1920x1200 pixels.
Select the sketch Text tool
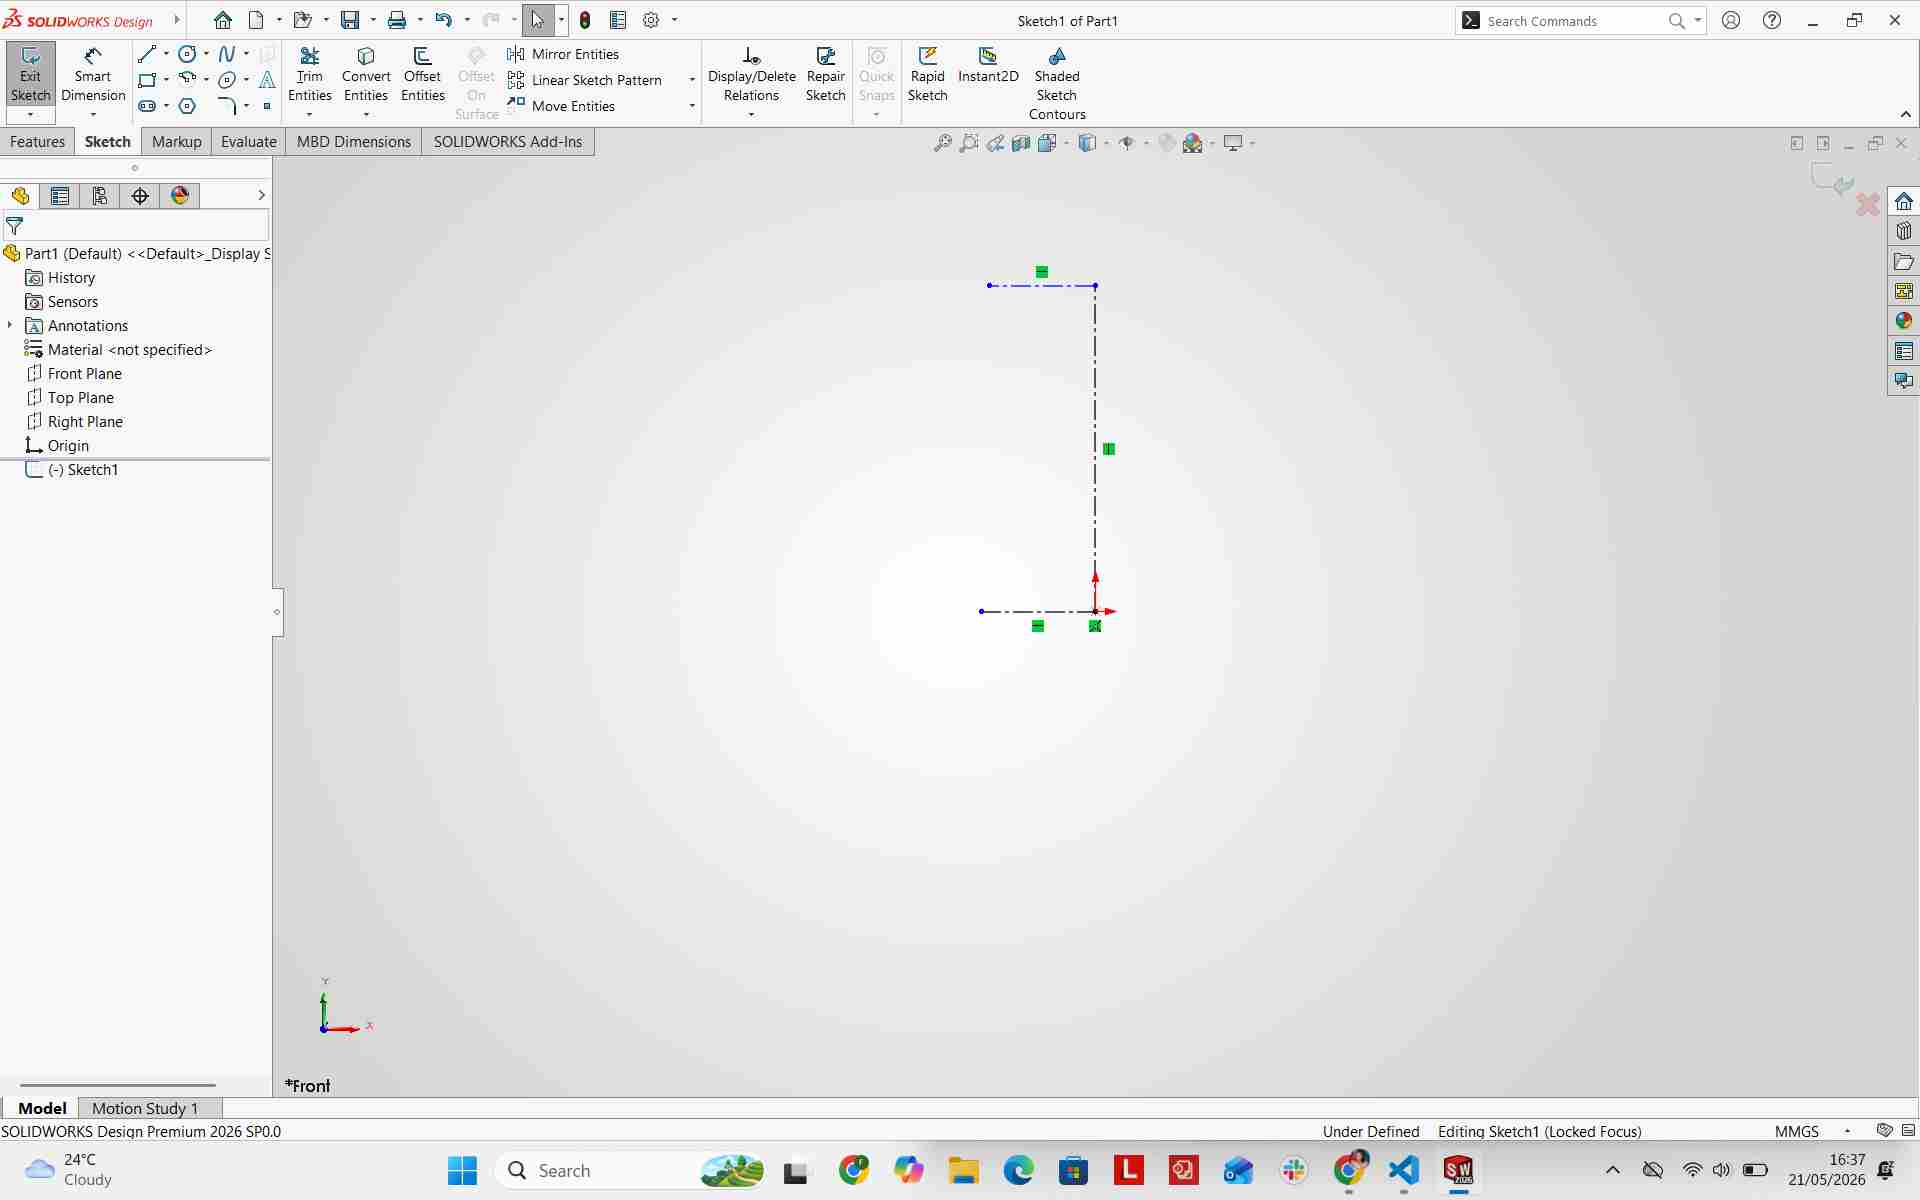(x=267, y=80)
